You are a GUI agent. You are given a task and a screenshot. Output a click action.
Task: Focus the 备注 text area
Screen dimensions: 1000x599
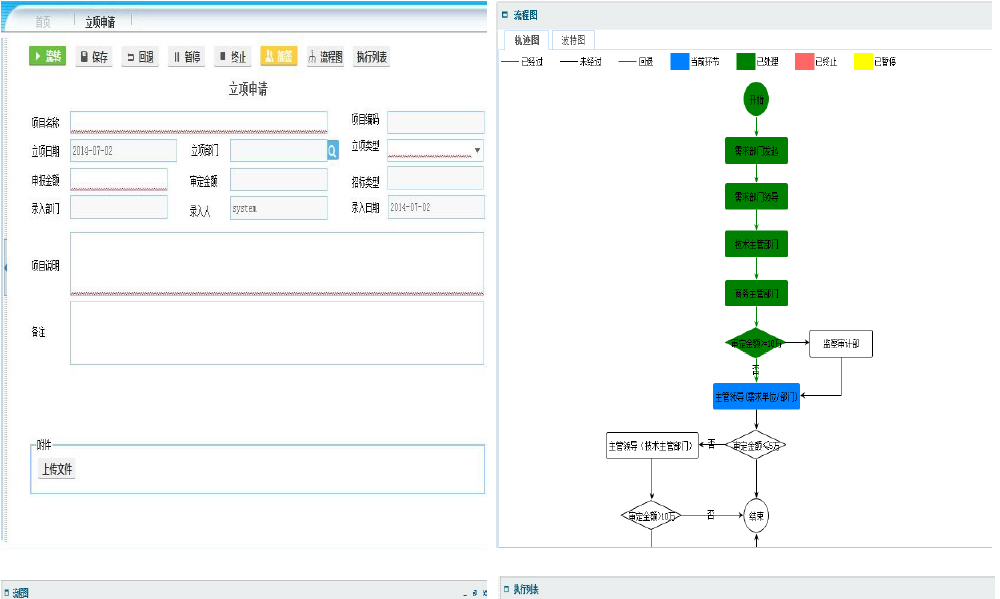(277, 332)
